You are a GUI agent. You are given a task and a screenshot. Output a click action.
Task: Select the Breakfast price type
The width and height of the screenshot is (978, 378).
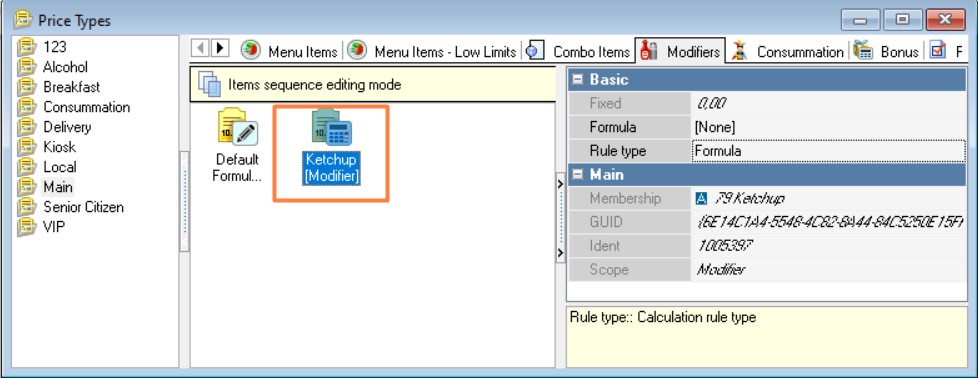(71, 87)
